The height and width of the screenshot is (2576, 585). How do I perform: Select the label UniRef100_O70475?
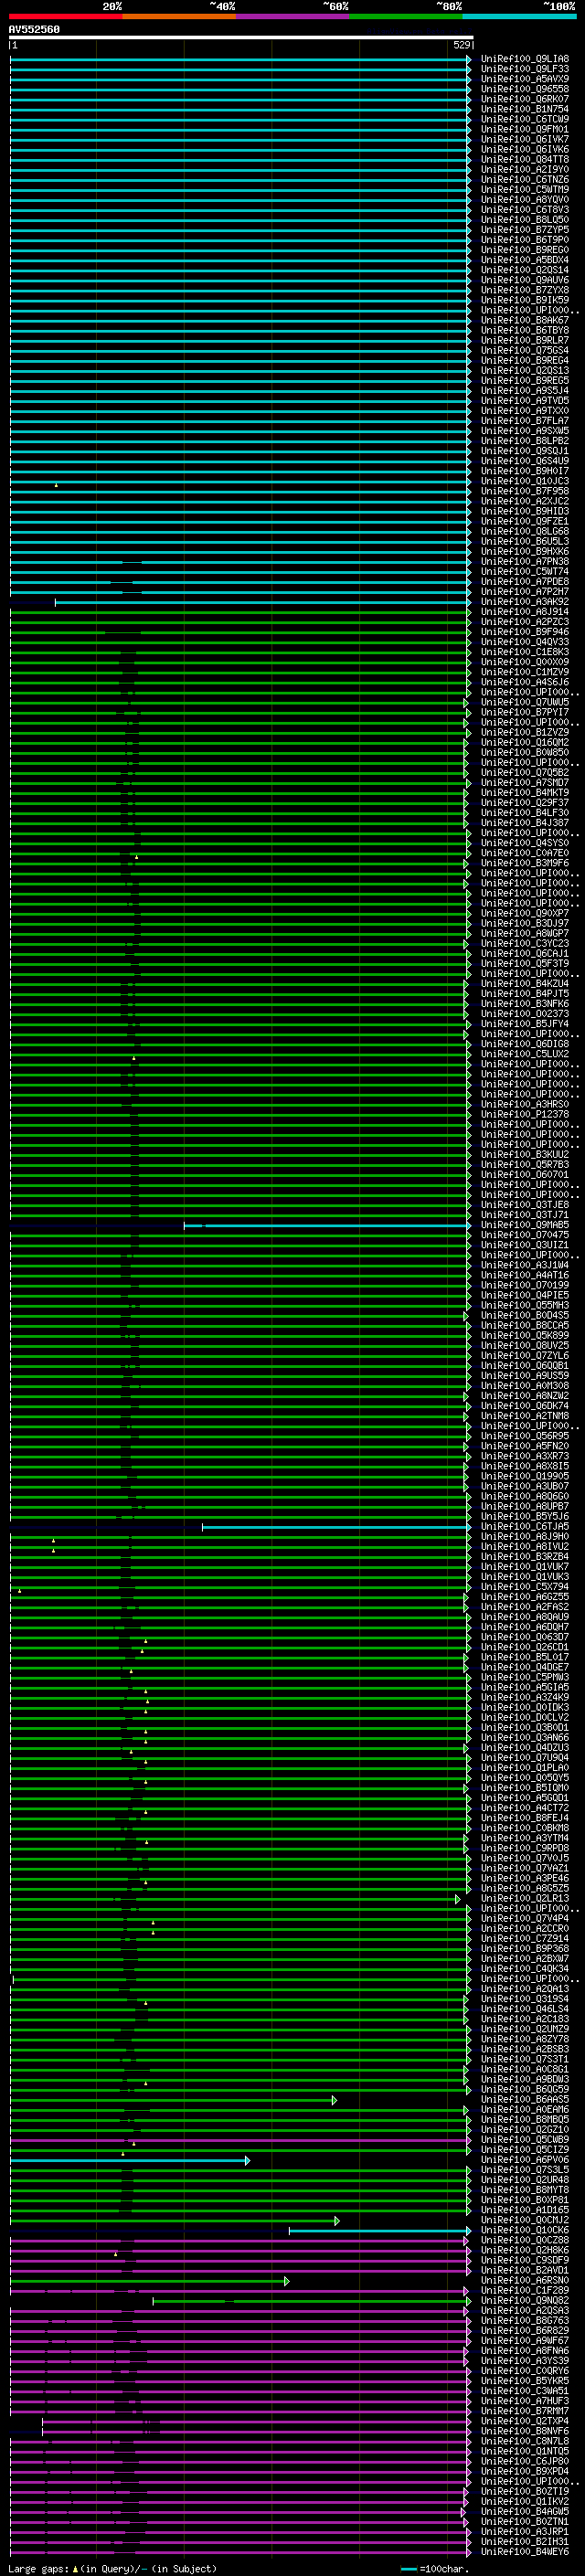tap(525, 1235)
